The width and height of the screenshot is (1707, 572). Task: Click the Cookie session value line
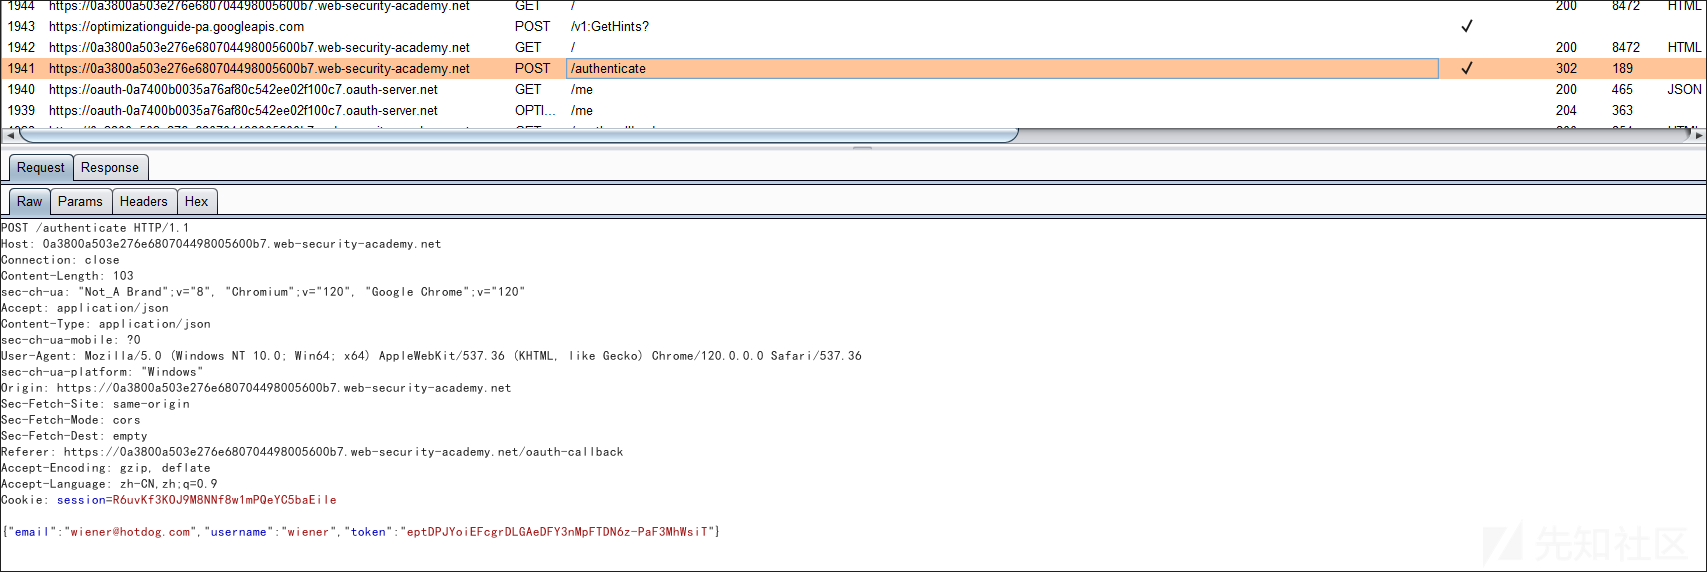[169, 500]
